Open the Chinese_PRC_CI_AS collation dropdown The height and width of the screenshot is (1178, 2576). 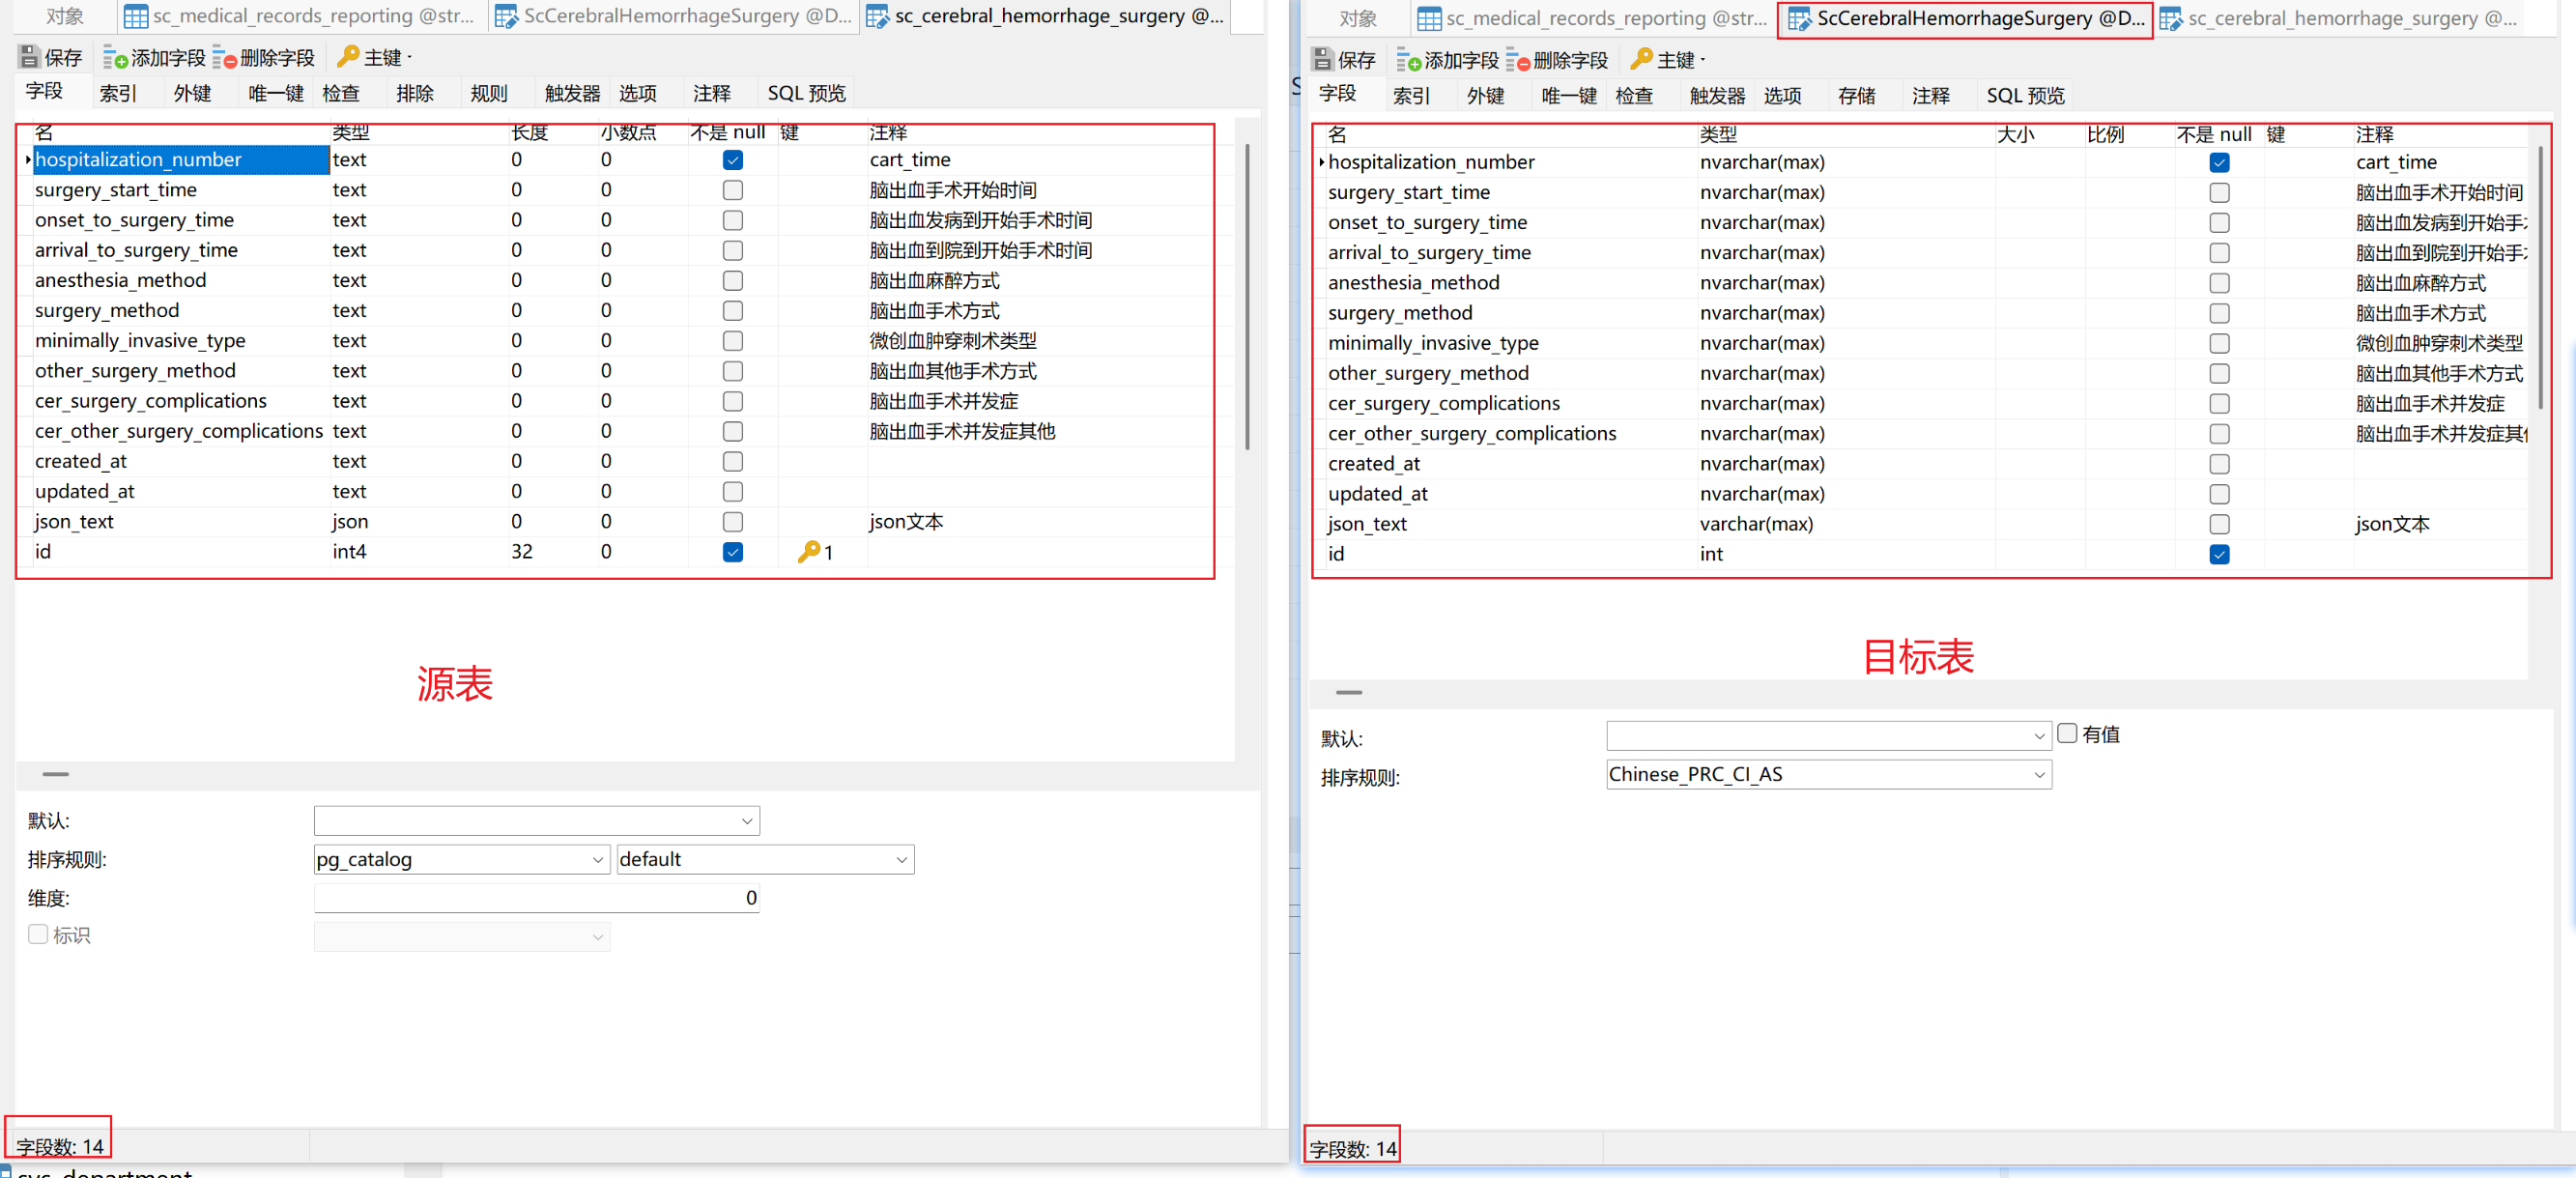1828,775
